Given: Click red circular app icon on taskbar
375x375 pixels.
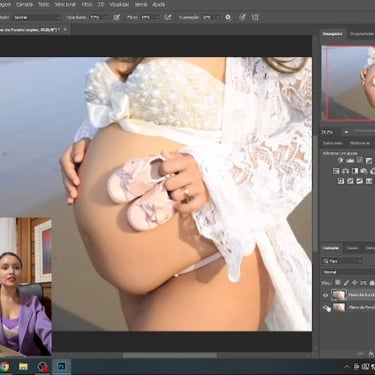Looking at the screenshot, I should (x=42, y=367).
